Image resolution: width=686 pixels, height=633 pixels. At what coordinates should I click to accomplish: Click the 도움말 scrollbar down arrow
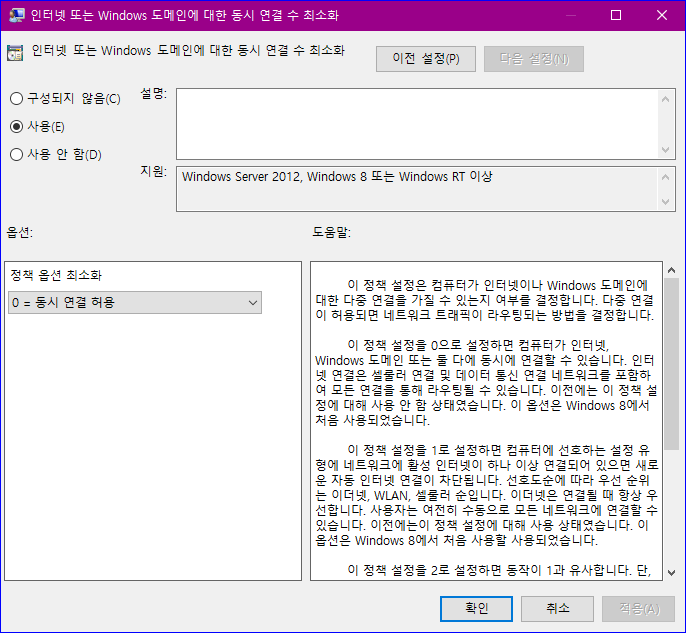click(x=672, y=572)
